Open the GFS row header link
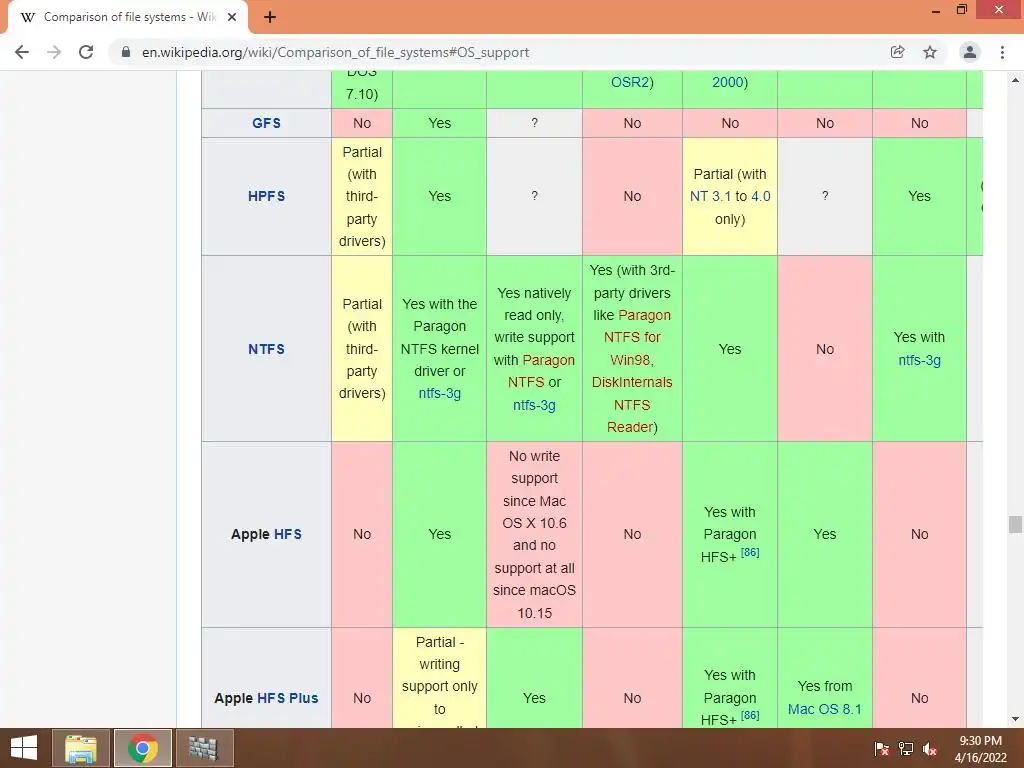 pyautogui.click(x=266, y=123)
